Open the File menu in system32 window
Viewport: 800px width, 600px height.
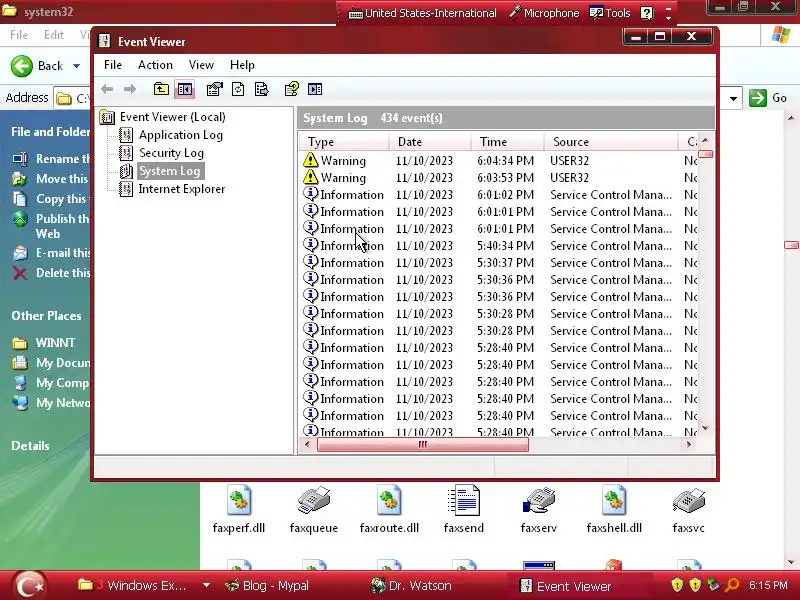[x=19, y=35]
